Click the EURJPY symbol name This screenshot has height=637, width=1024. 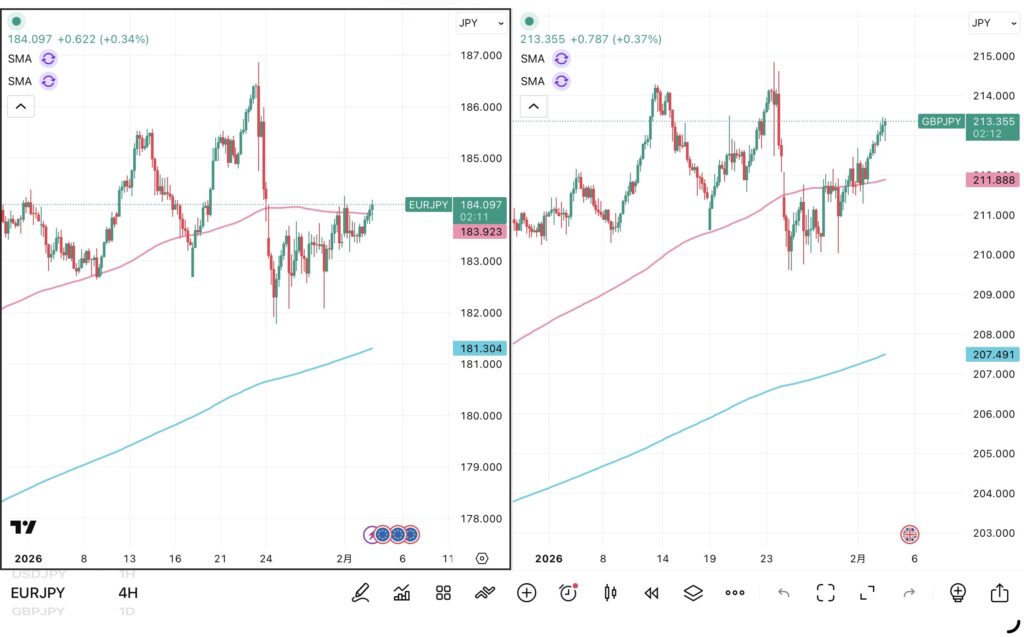(x=38, y=593)
